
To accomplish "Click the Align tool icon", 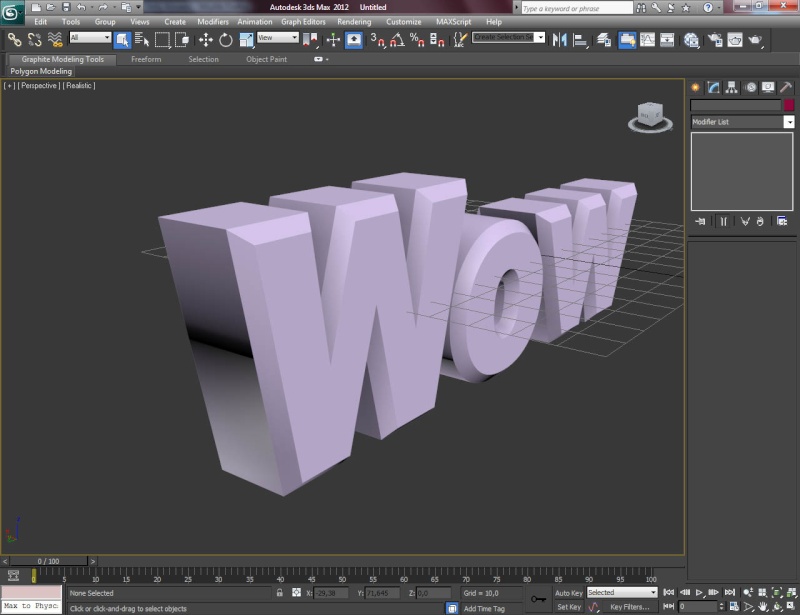I will pos(580,40).
